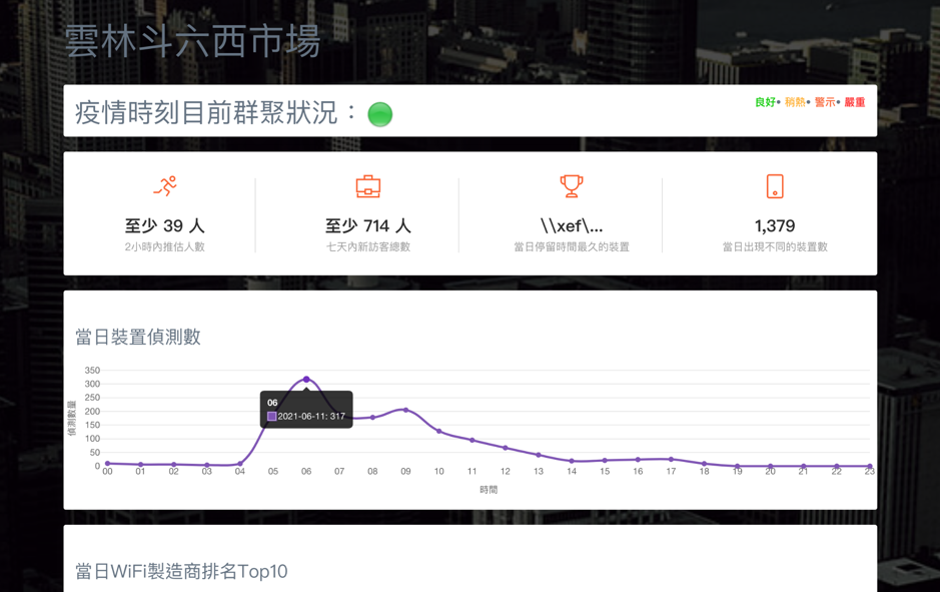This screenshot has width=941, height=593.
Task: Click the chart data point at hour 08
Action: tap(373, 417)
